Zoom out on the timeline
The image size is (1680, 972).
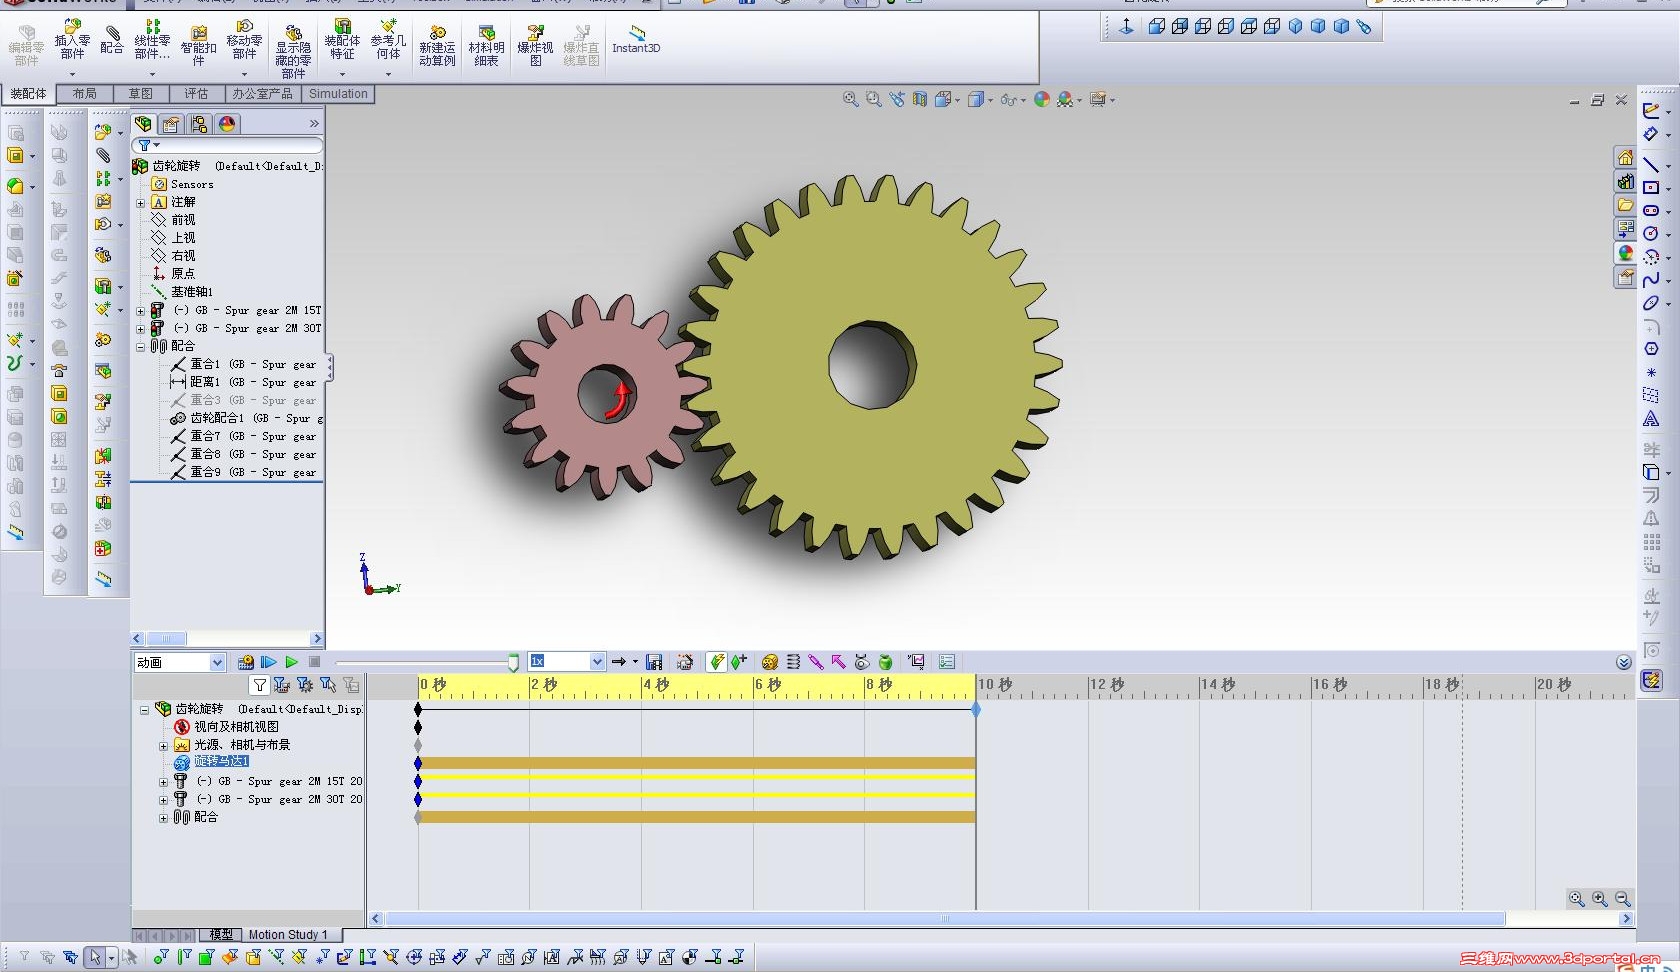coord(1623,899)
